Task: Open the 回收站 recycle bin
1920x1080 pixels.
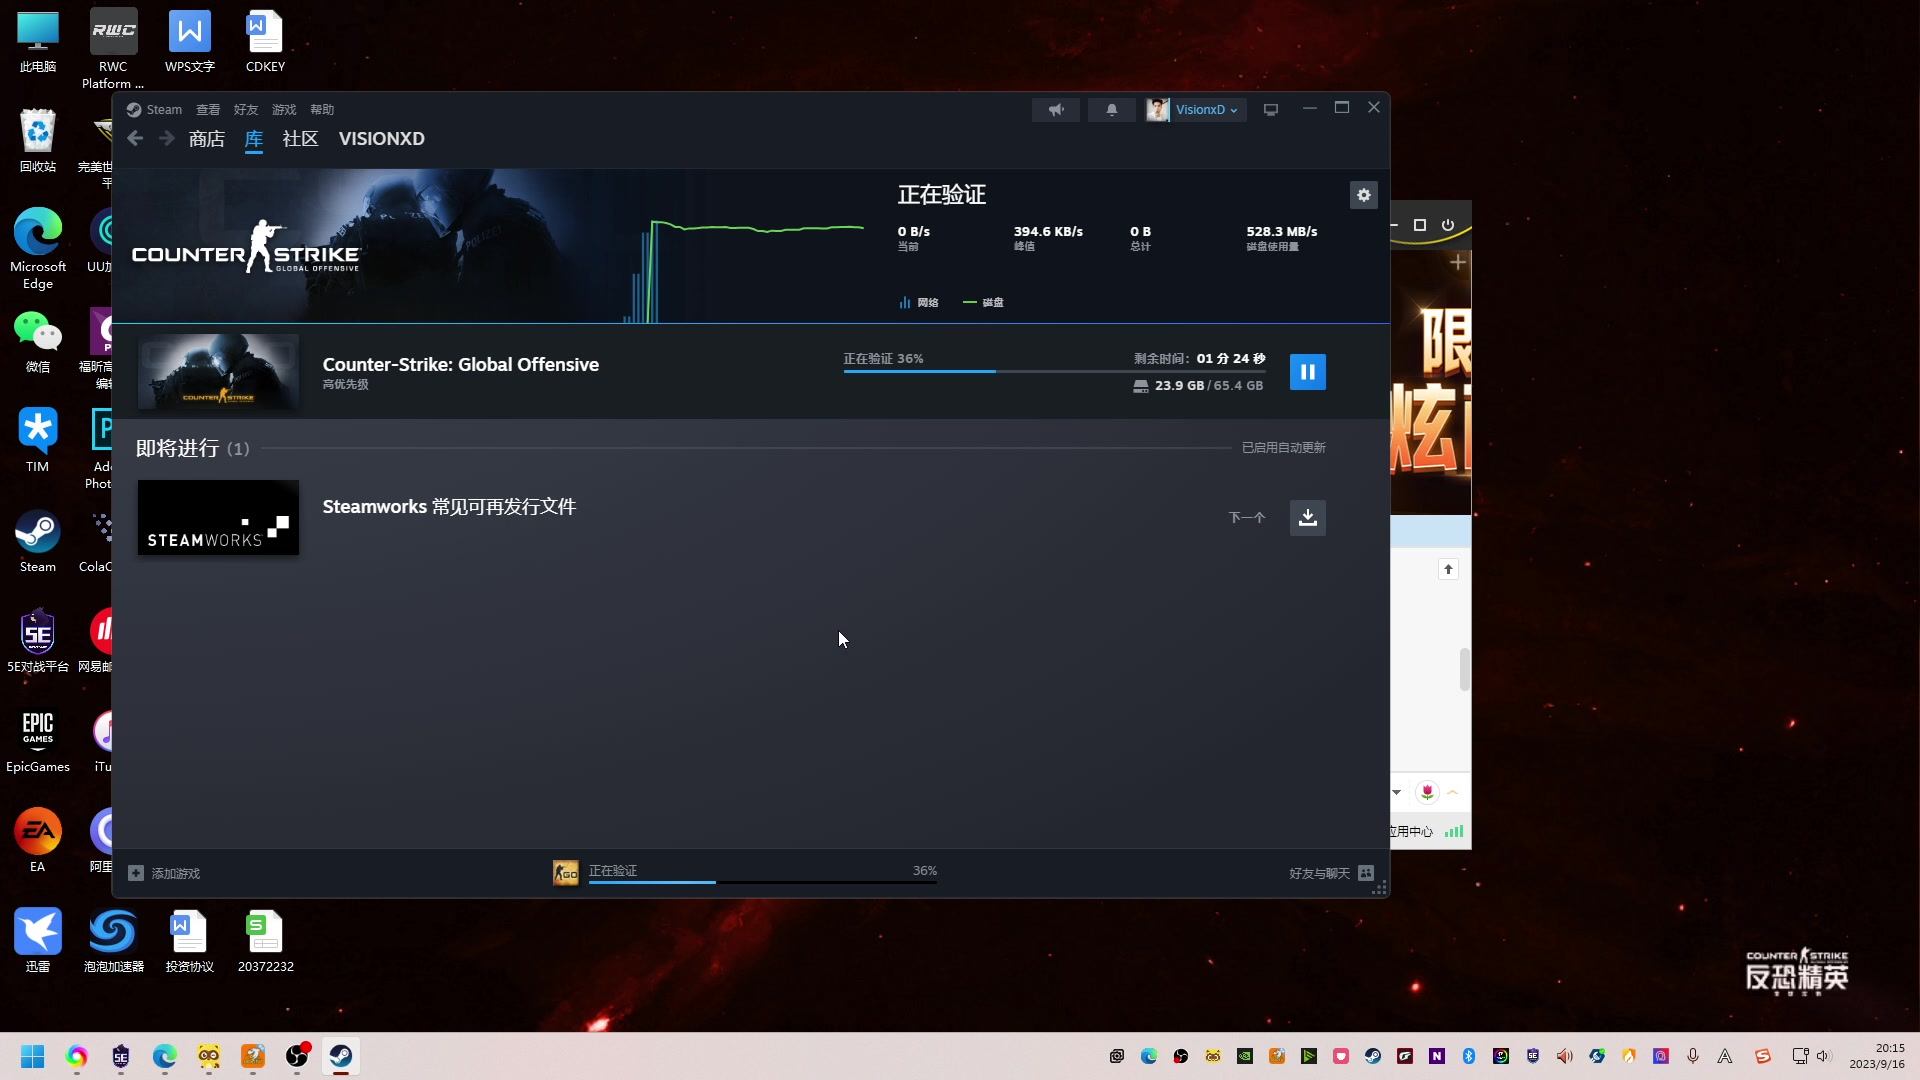Action: [38, 141]
